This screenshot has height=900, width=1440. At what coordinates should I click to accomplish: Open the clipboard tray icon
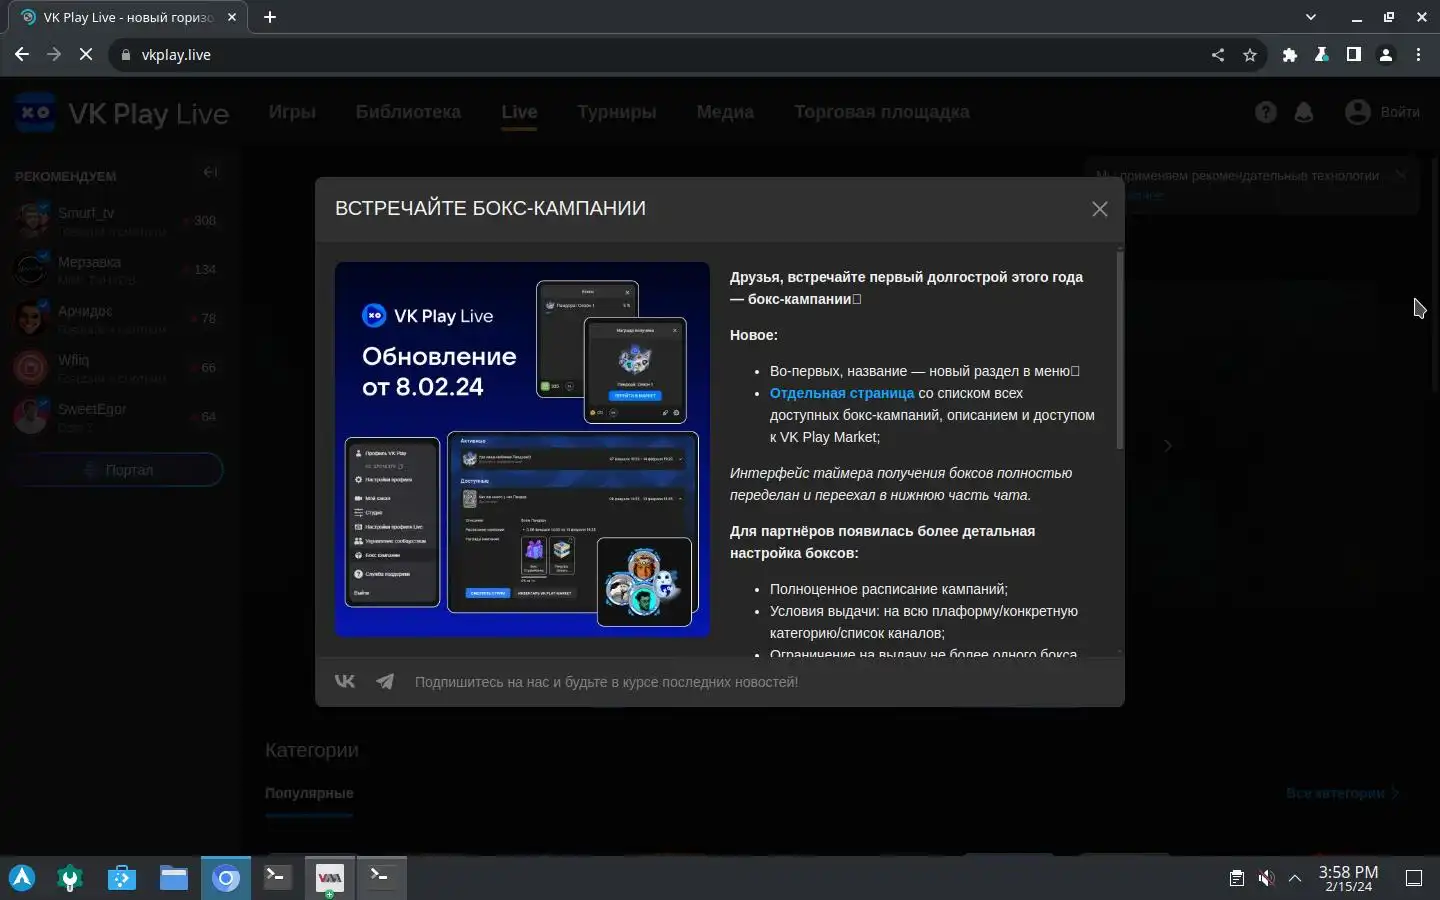1237,878
